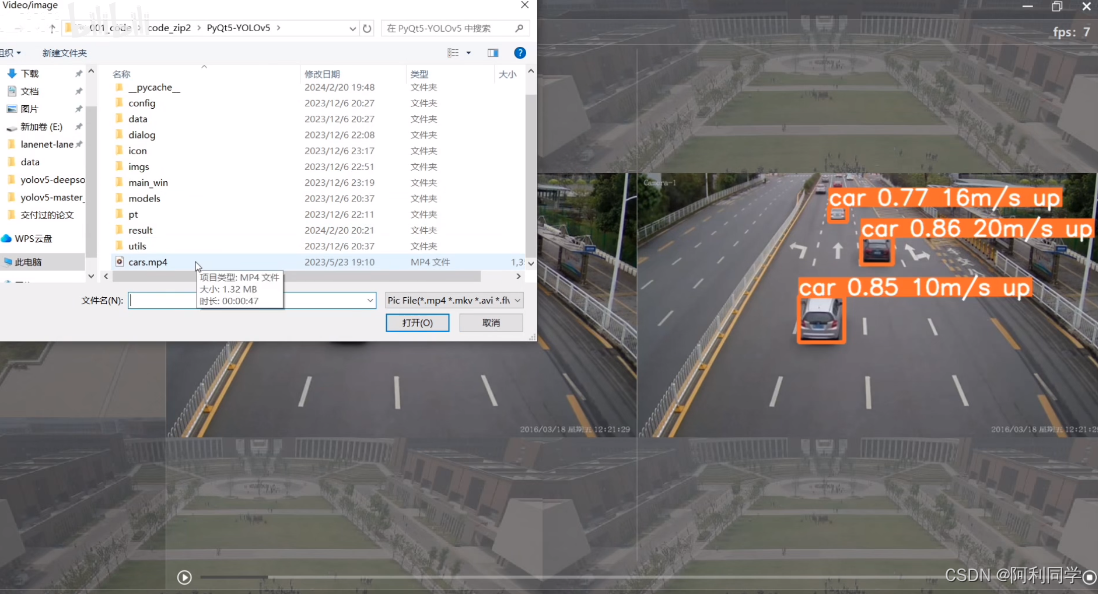Click the refresh button beside address bar
The height and width of the screenshot is (594, 1098).
(x=367, y=29)
